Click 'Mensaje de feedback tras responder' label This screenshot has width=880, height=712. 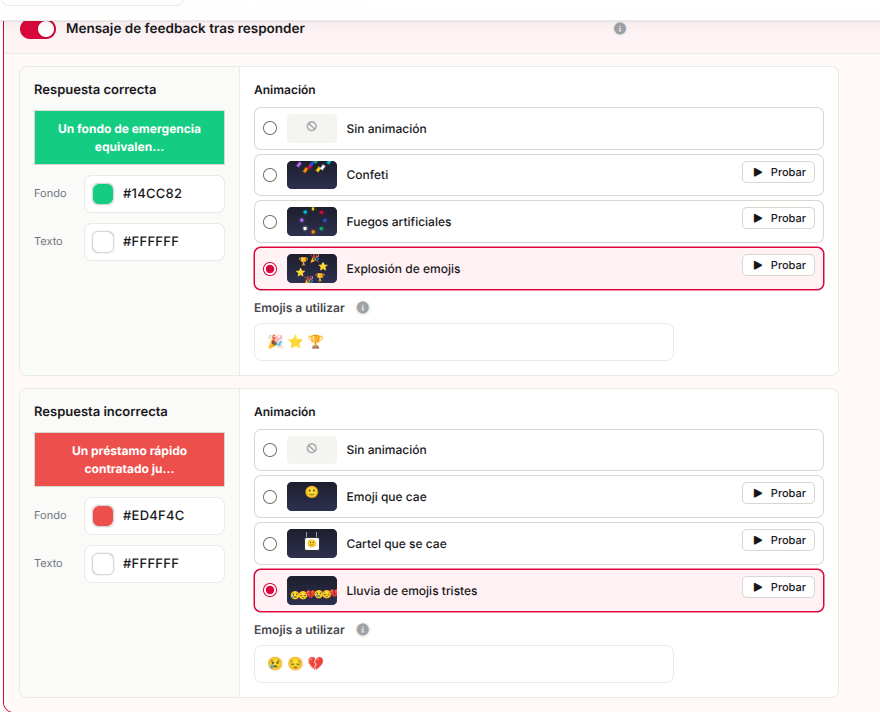[x=185, y=29]
